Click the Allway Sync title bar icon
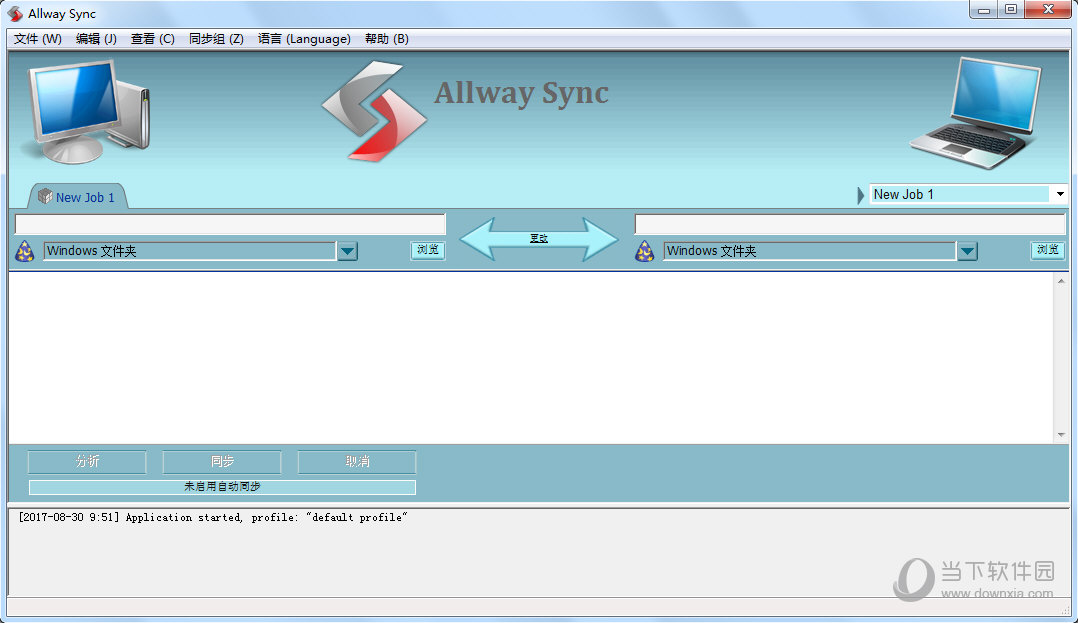 pos(15,13)
